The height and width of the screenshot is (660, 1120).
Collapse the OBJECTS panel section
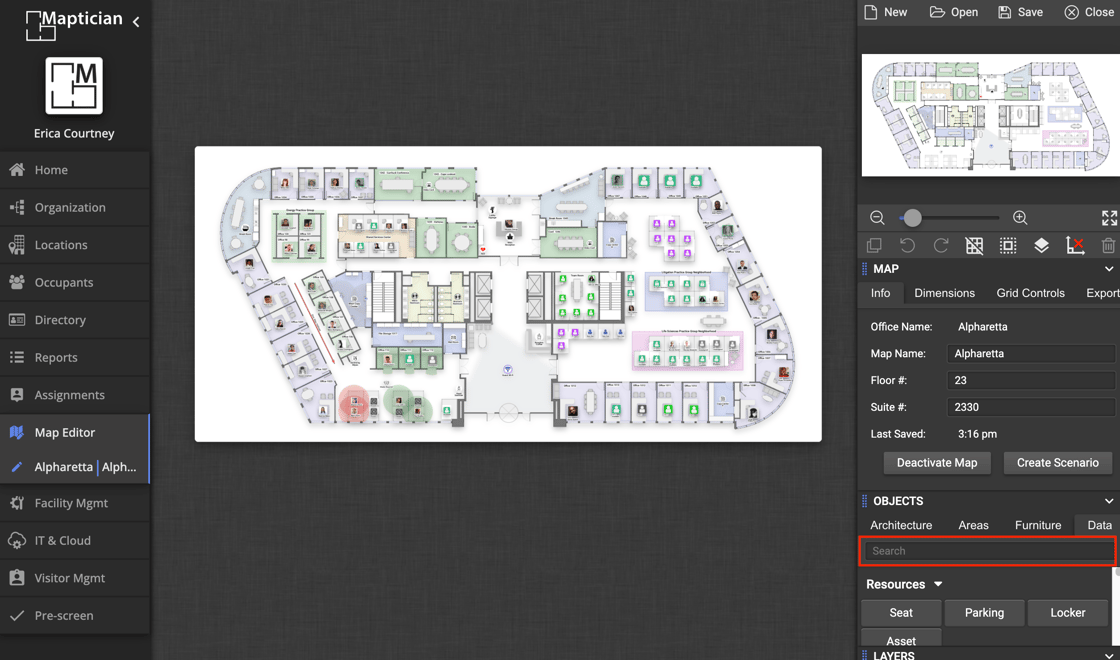pos(1108,501)
